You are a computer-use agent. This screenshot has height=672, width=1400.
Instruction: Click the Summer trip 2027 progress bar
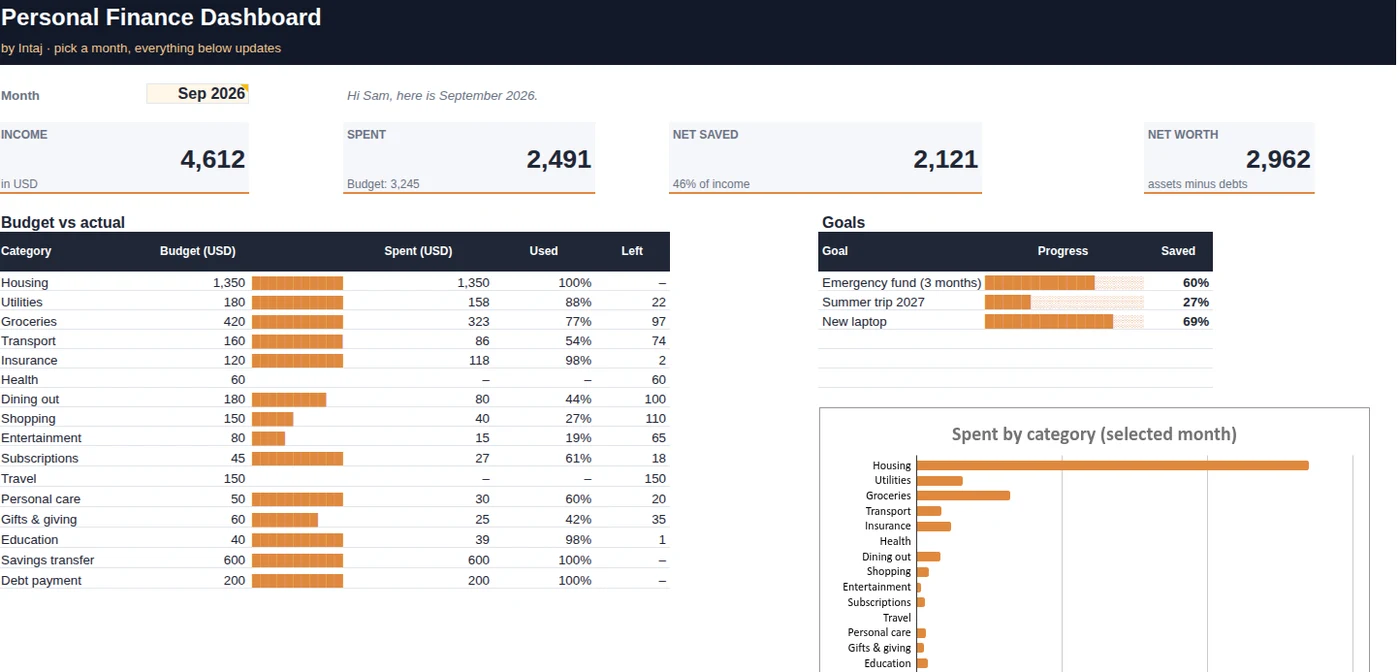pyautogui.click(x=1064, y=302)
